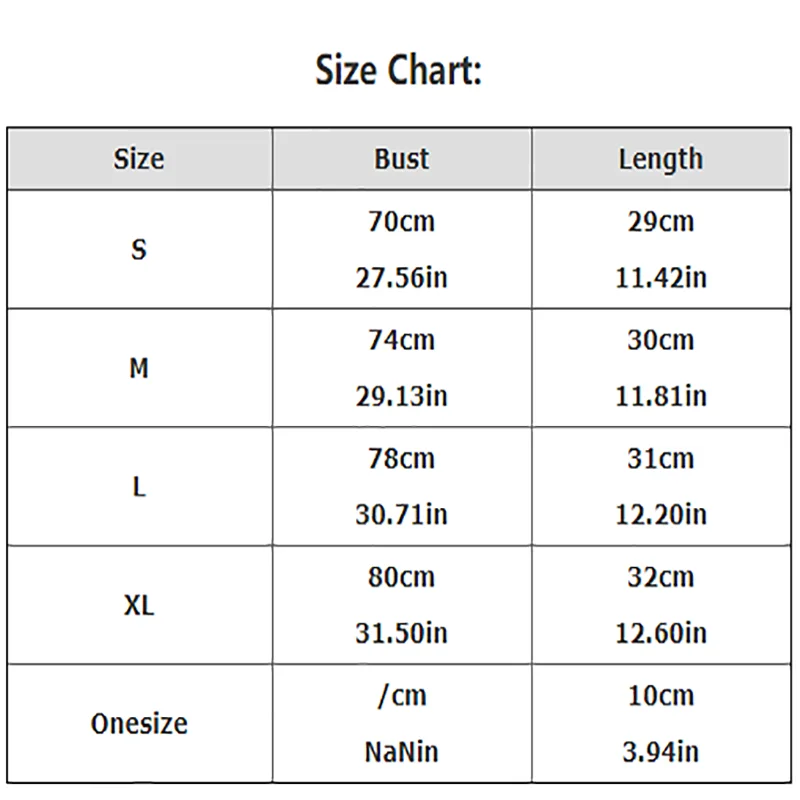Select the 12.60in length value
The height and width of the screenshot is (800, 800).
click(661, 633)
